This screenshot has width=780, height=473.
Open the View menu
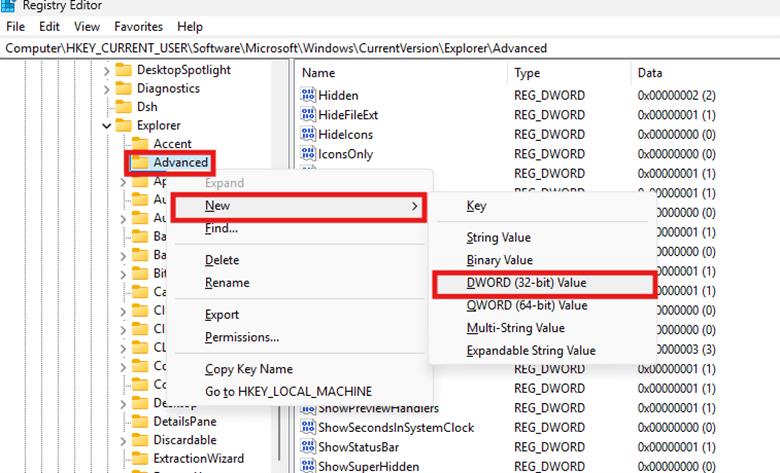click(87, 26)
